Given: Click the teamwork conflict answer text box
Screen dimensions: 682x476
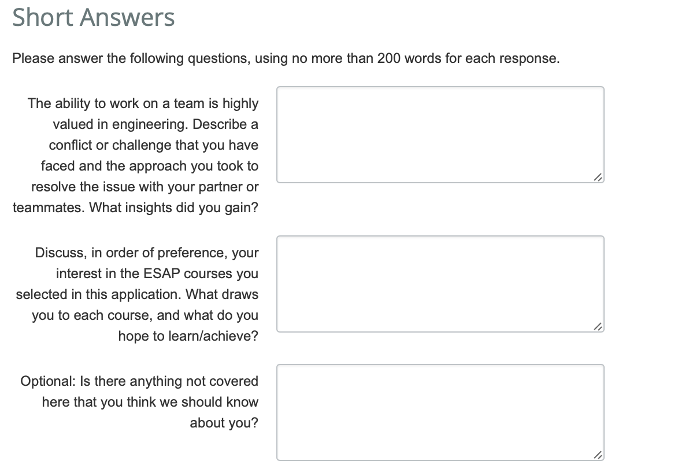Looking at the screenshot, I should [x=440, y=134].
